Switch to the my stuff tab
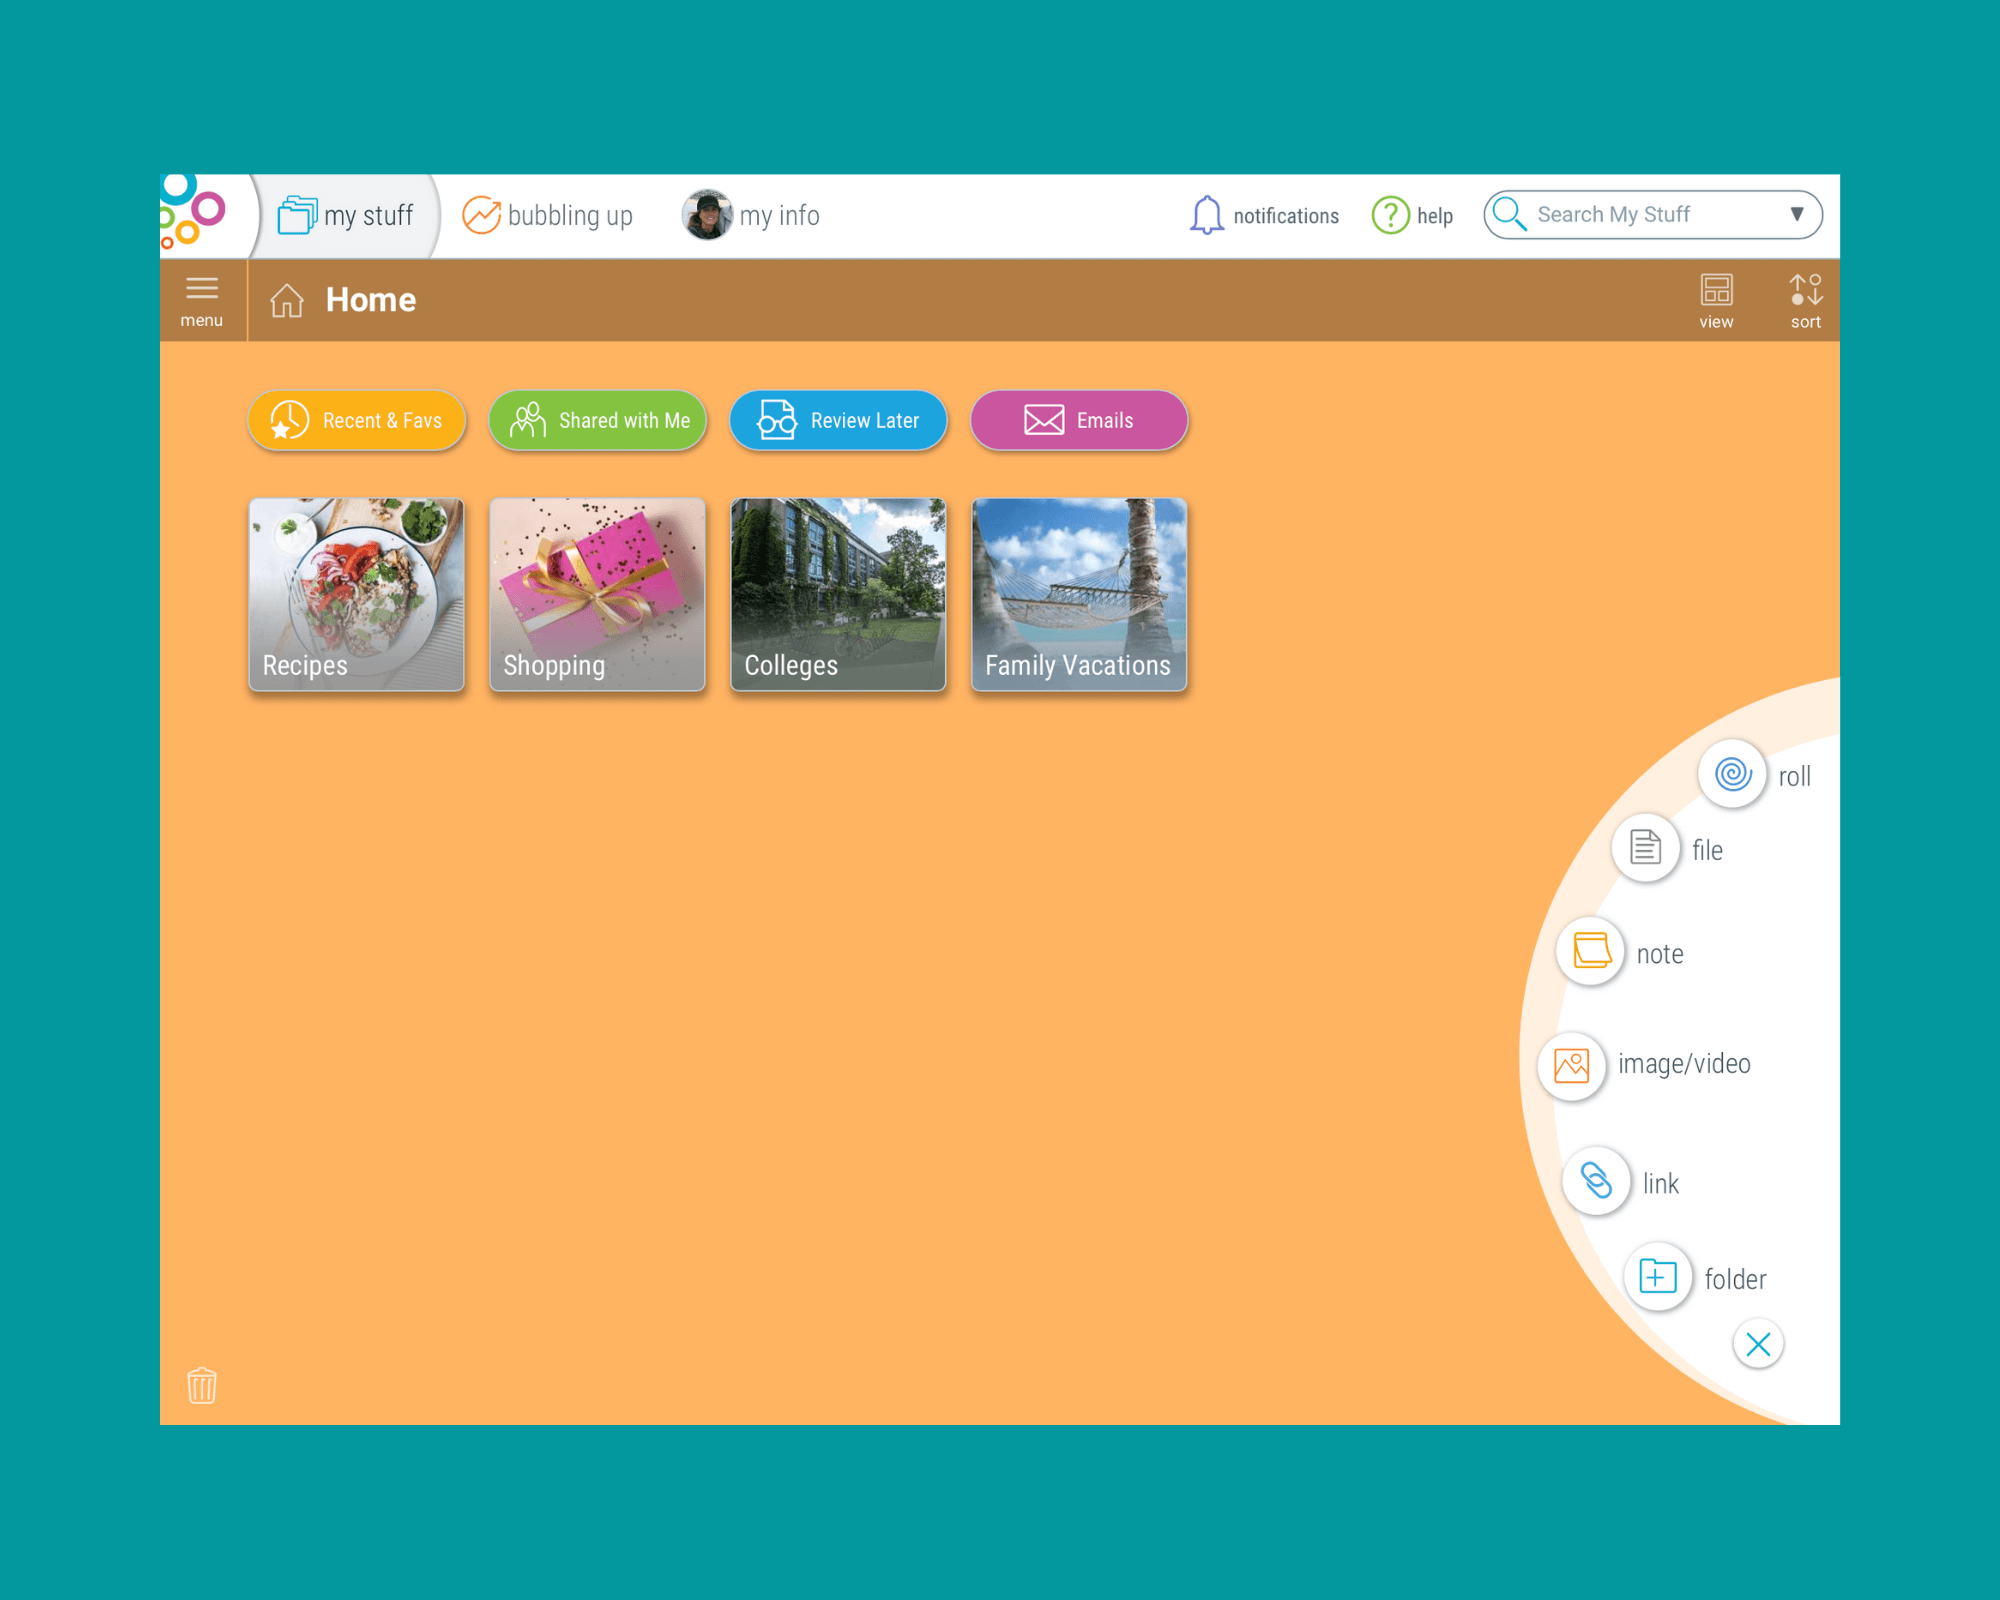This screenshot has width=2000, height=1600. click(346, 216)
